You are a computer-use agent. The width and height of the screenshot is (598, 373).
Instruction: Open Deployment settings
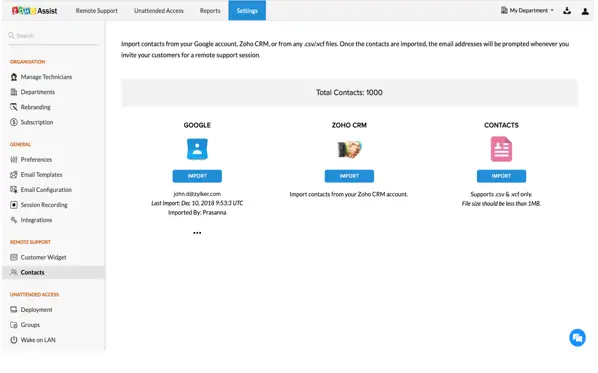point(37,310)
